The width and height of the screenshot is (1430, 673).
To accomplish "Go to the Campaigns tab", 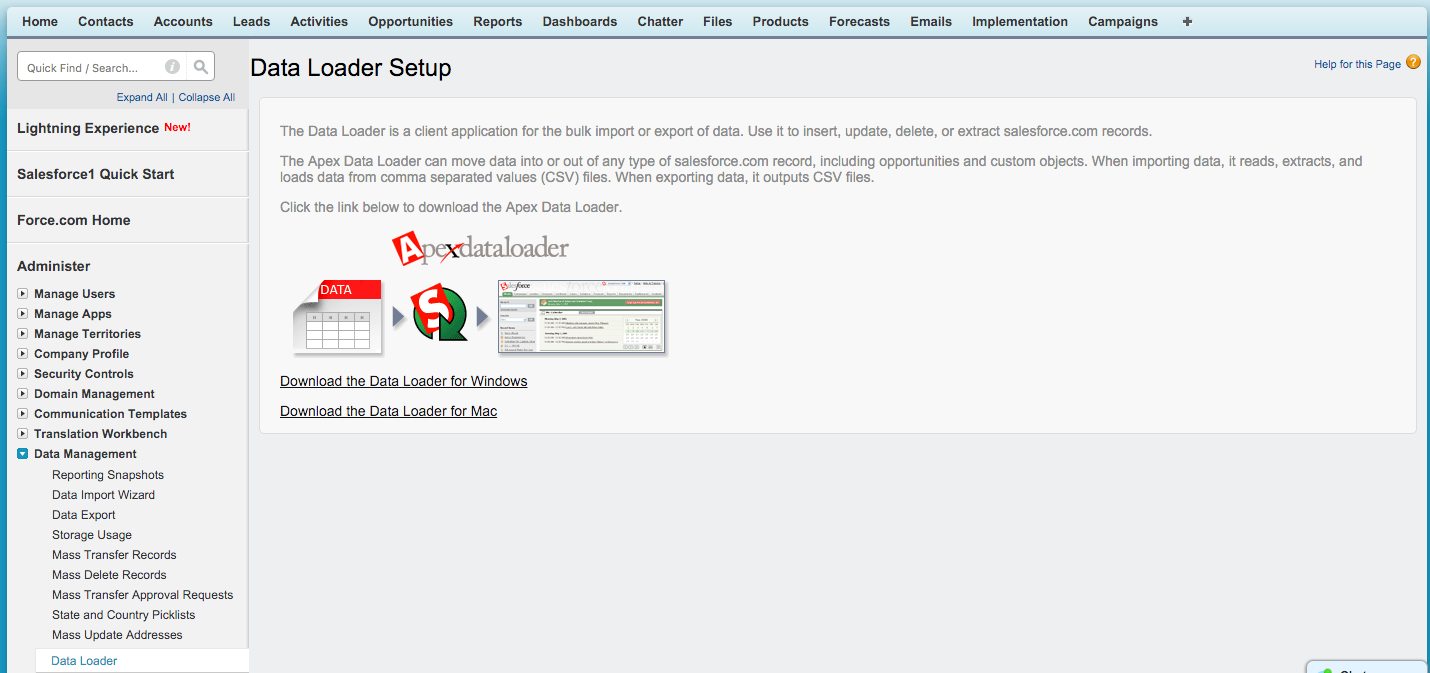I will (x=1123, y=21).
